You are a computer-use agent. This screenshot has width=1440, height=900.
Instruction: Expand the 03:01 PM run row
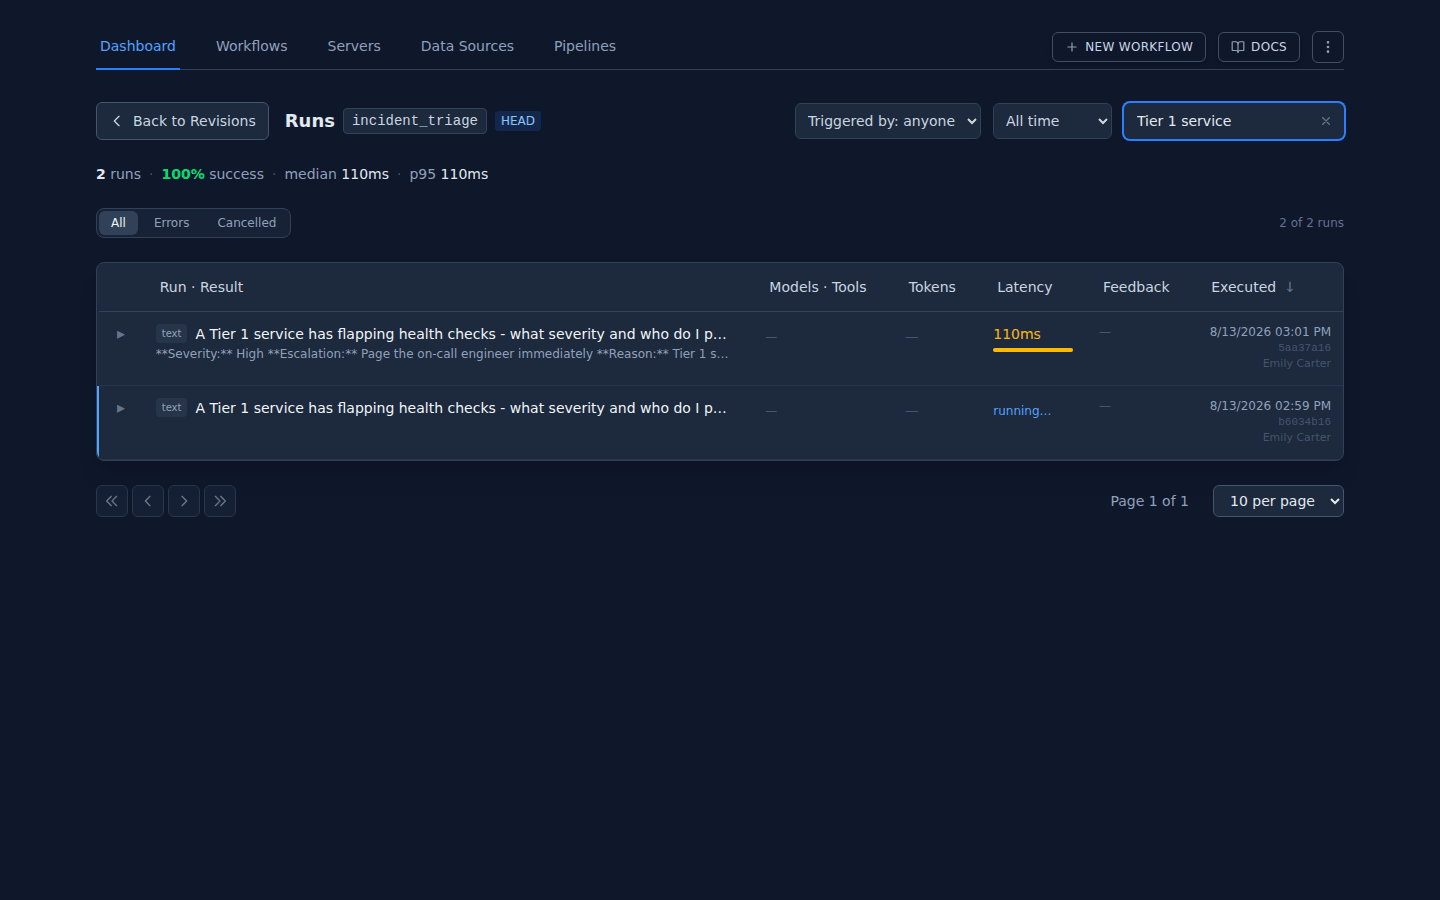tap(121, 334)
